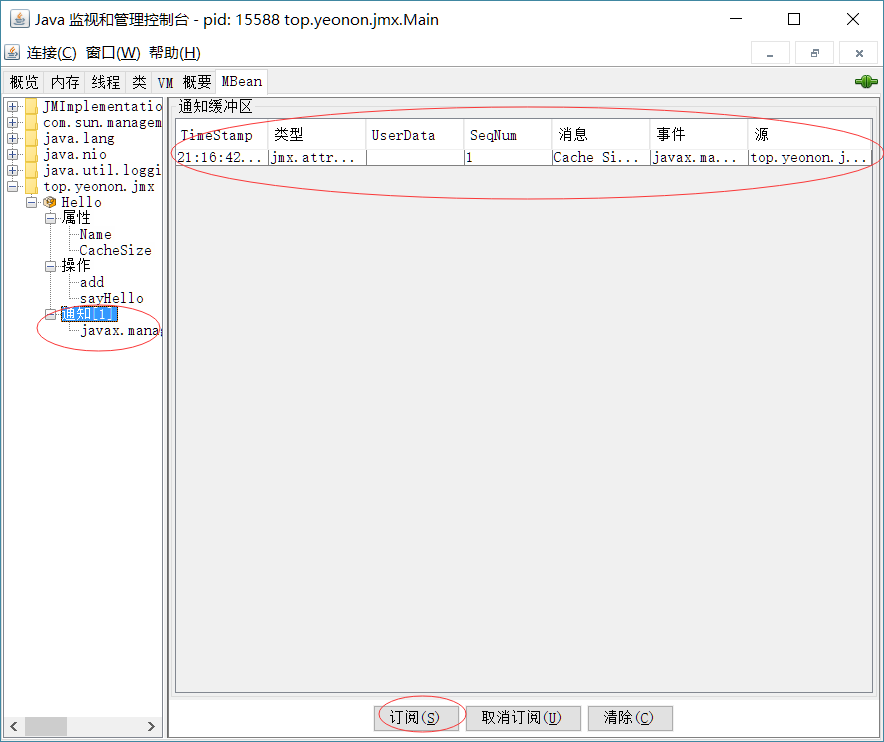Expand the java.util.logging node

point(12,170)
